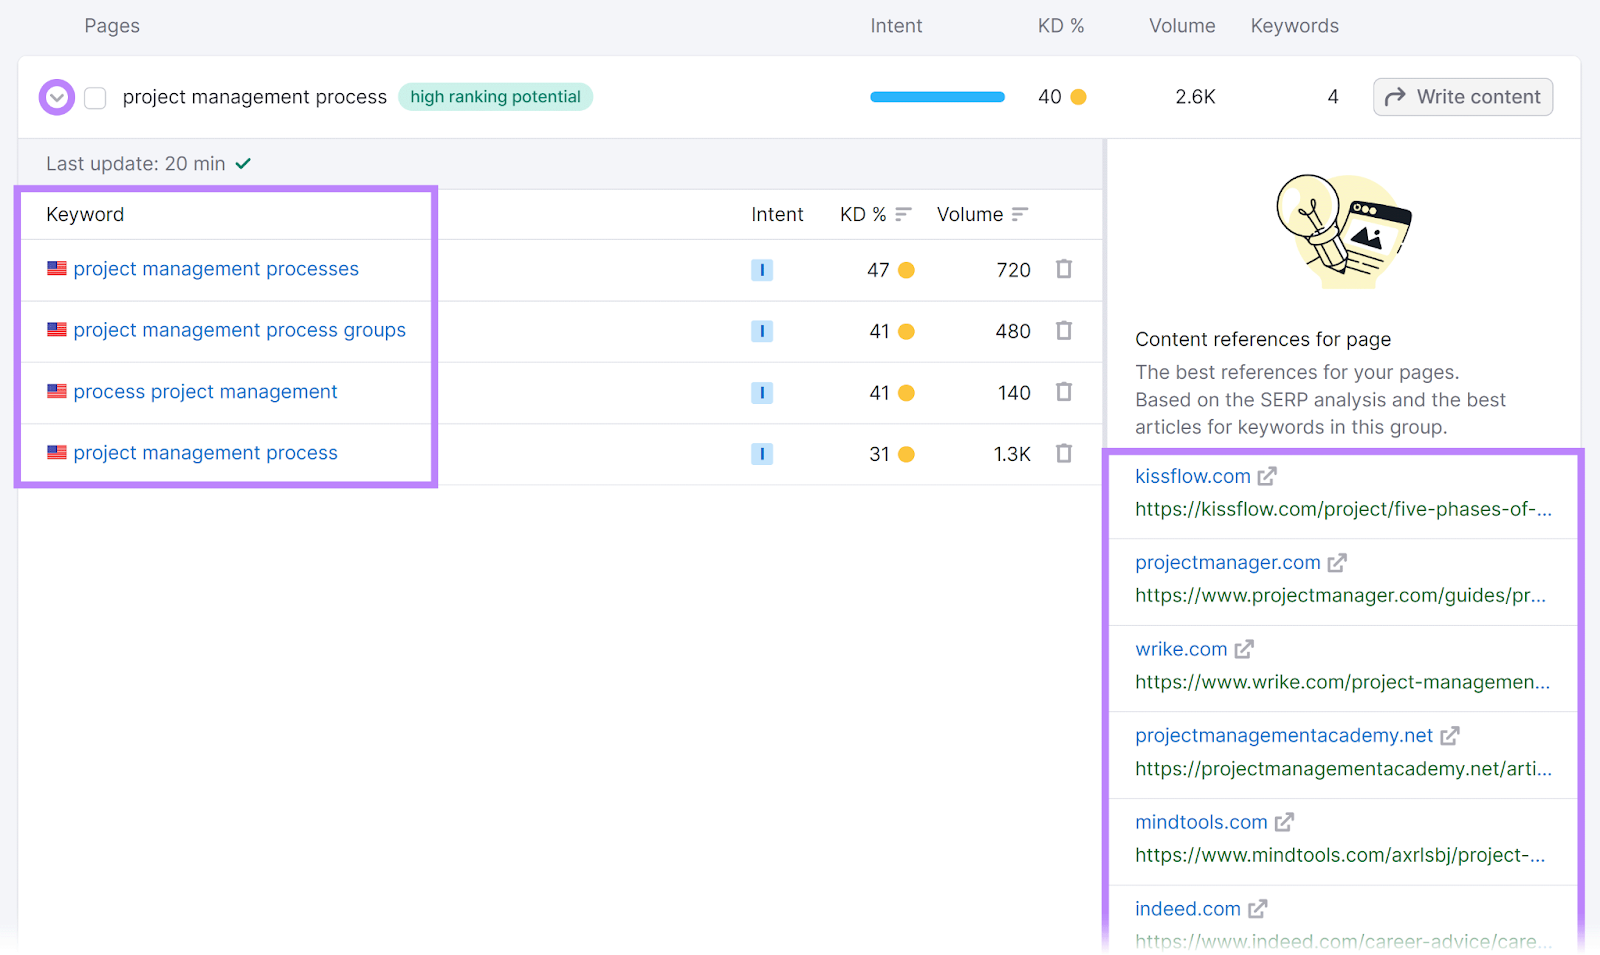Delete the keyword "project management processes"

tap(1063, 269)
